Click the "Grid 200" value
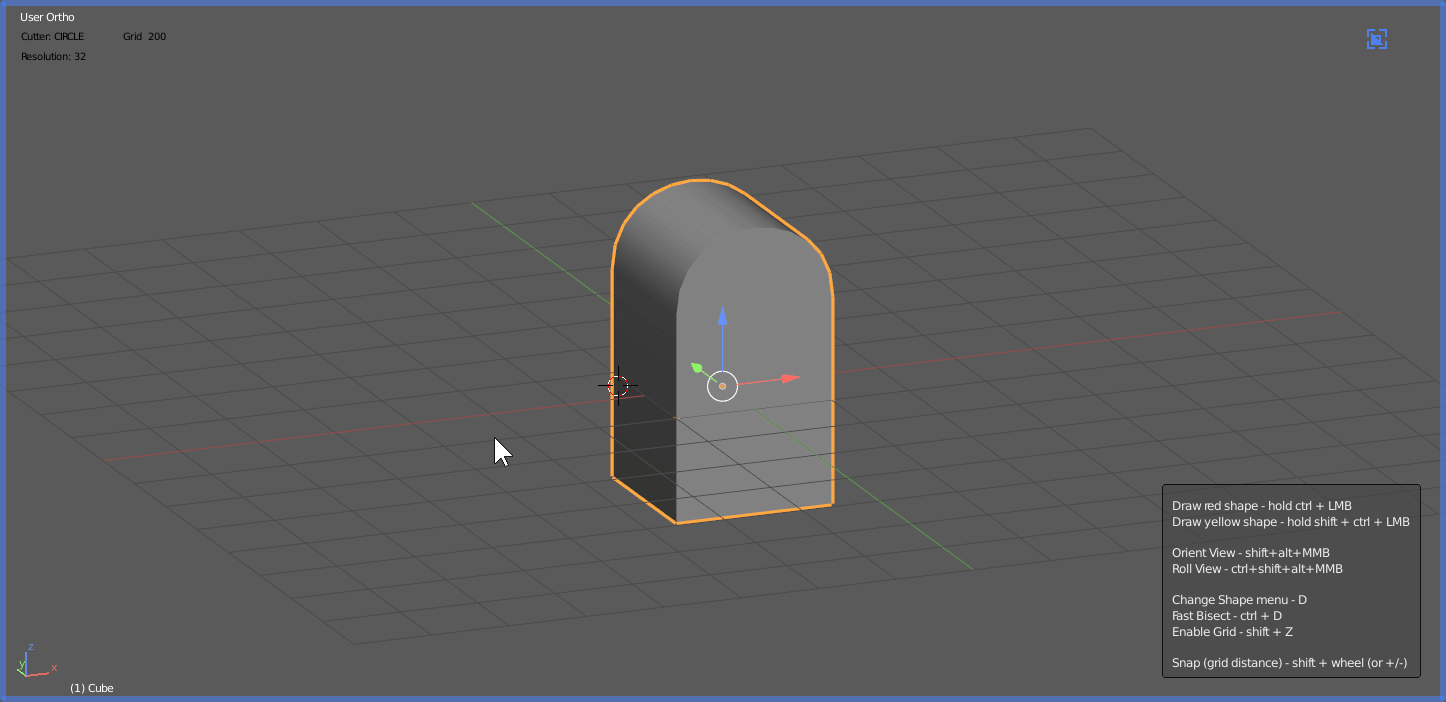The width and height of the screenshot is (1446, 702). [x=145, y=37]
